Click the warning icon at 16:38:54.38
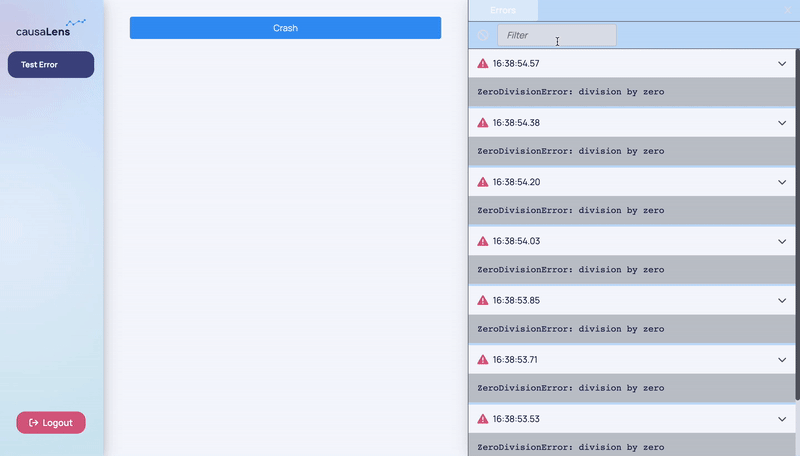 coord(483,122)
